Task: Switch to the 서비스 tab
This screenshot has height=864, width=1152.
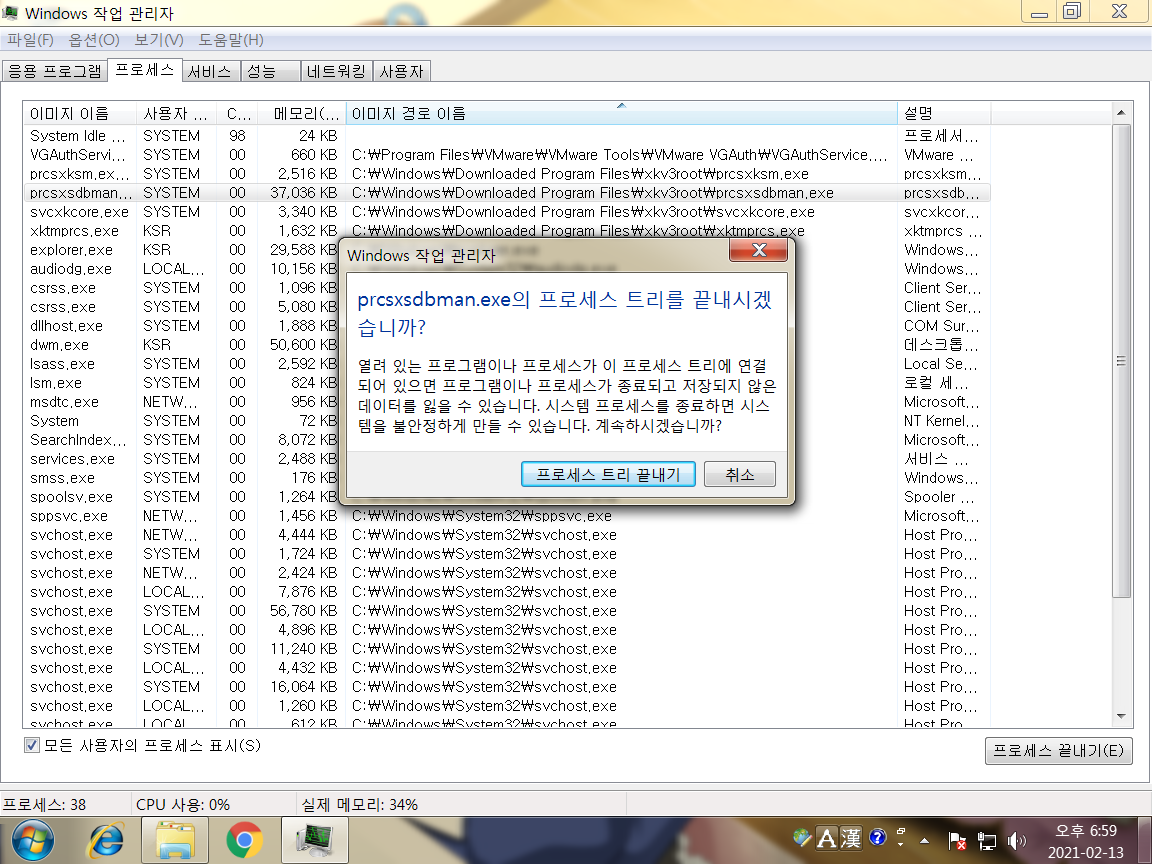Action: [209, 71]
